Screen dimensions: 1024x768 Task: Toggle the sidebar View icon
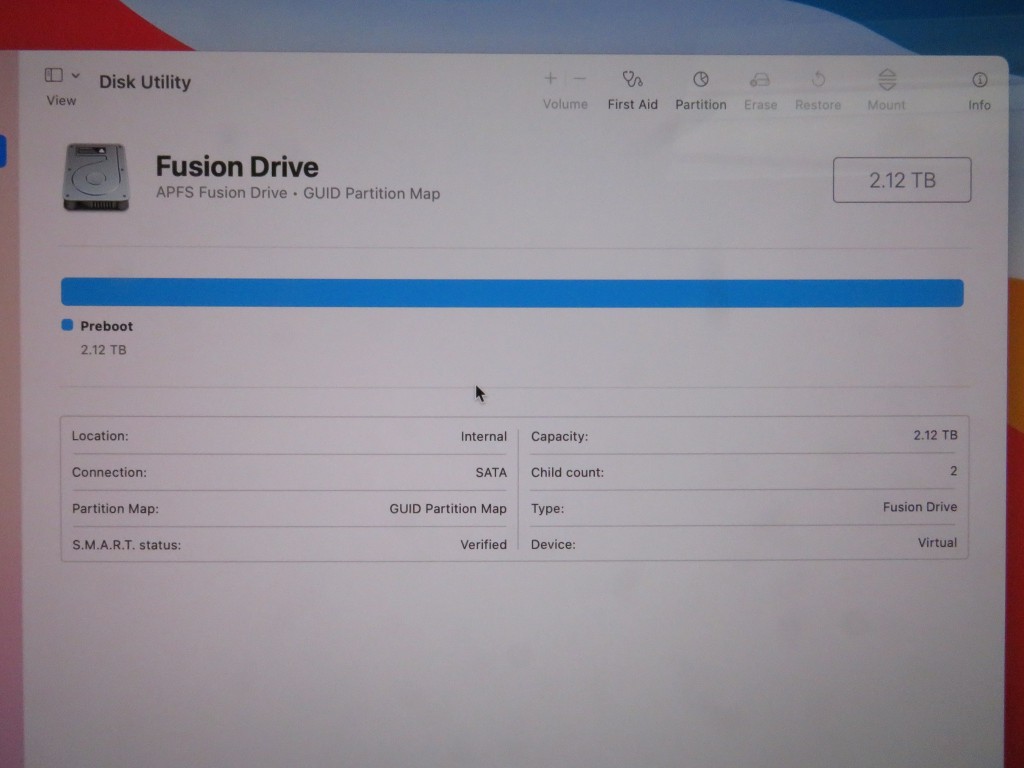coord(54,75)
